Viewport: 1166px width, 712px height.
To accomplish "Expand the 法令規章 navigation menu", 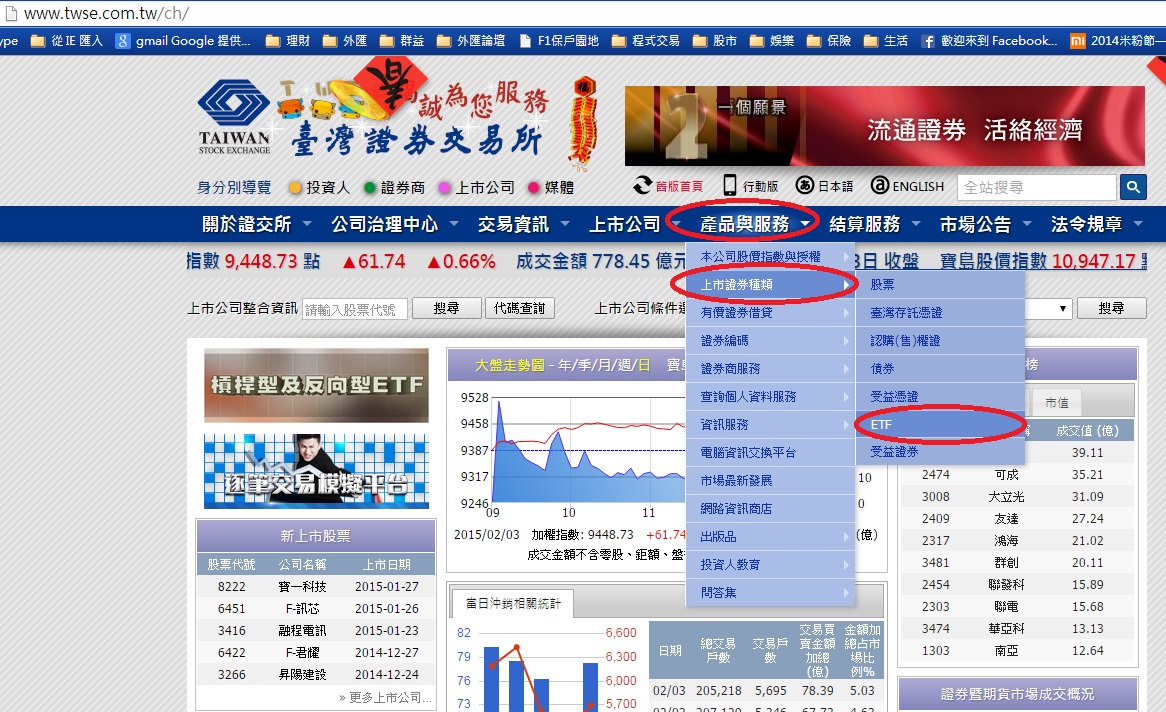I will click(1096, 224).
